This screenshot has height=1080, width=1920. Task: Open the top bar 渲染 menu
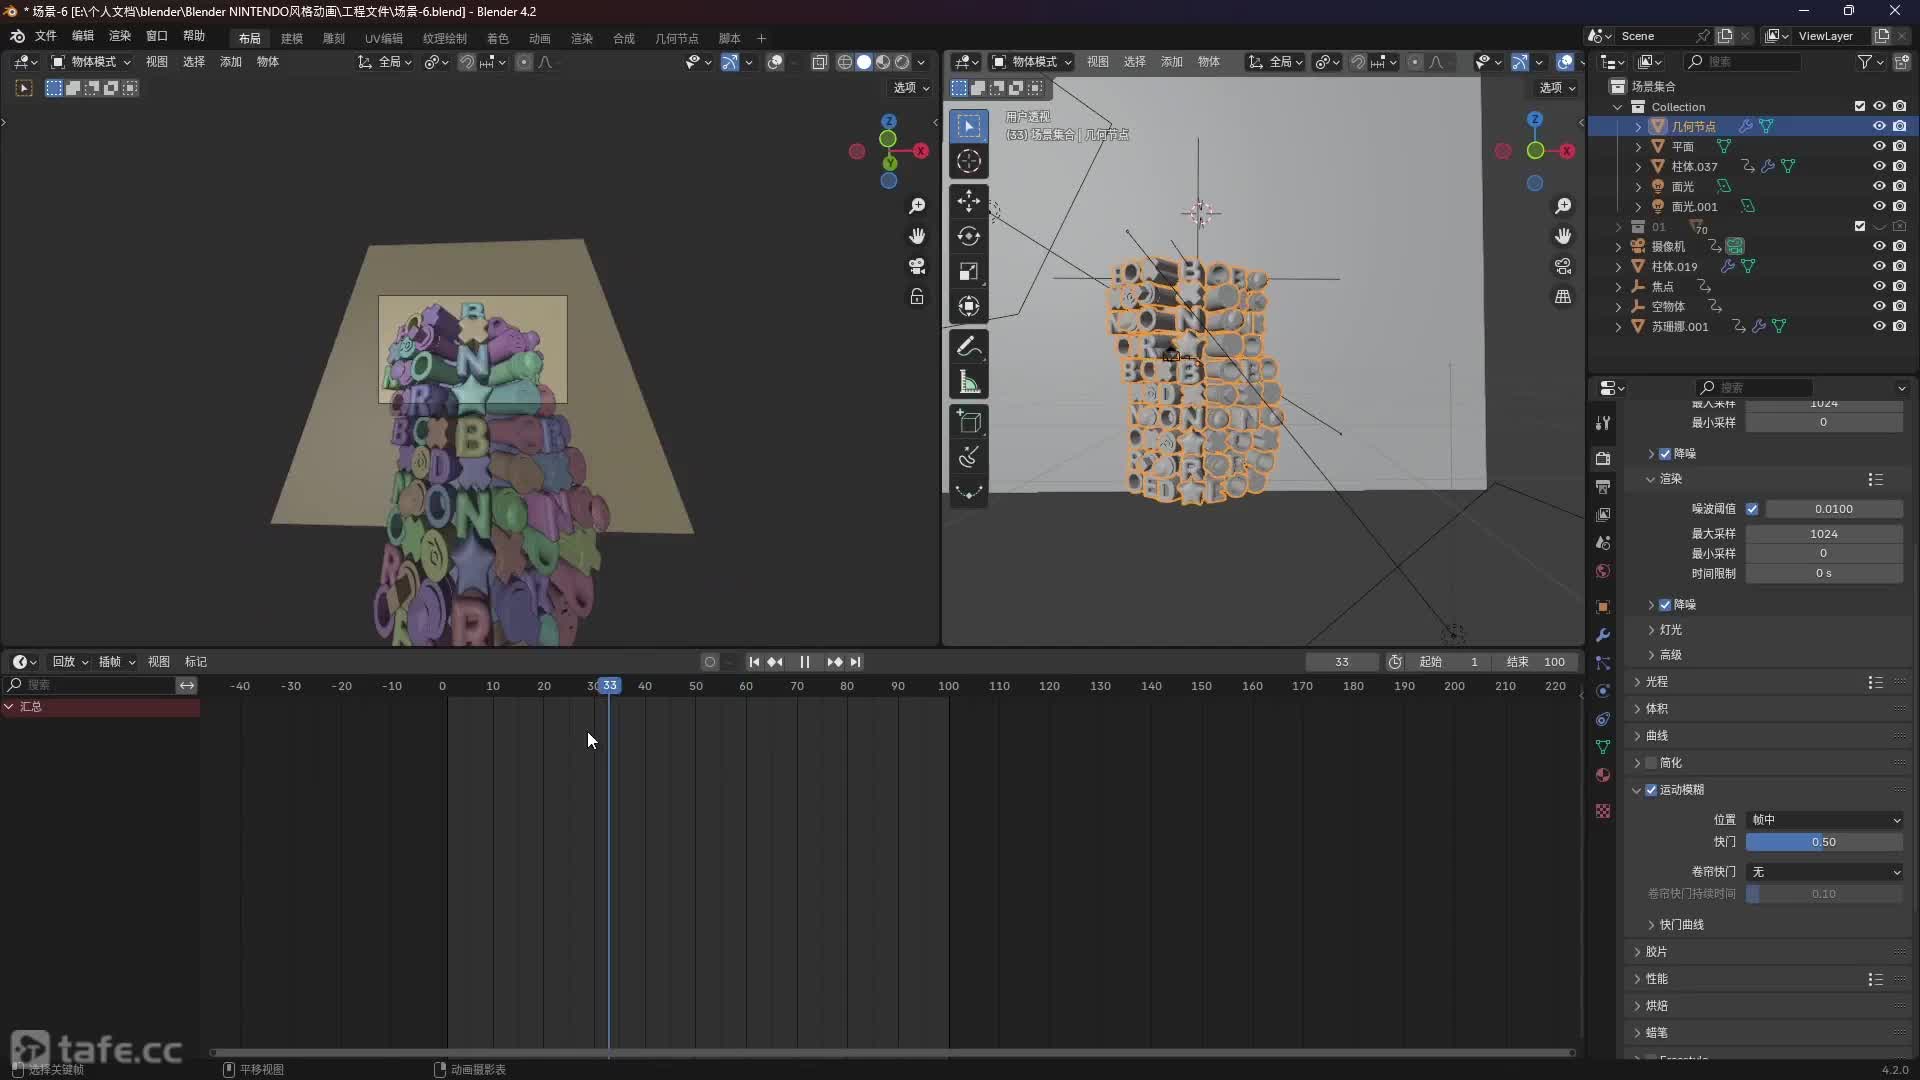click(120, 36)
